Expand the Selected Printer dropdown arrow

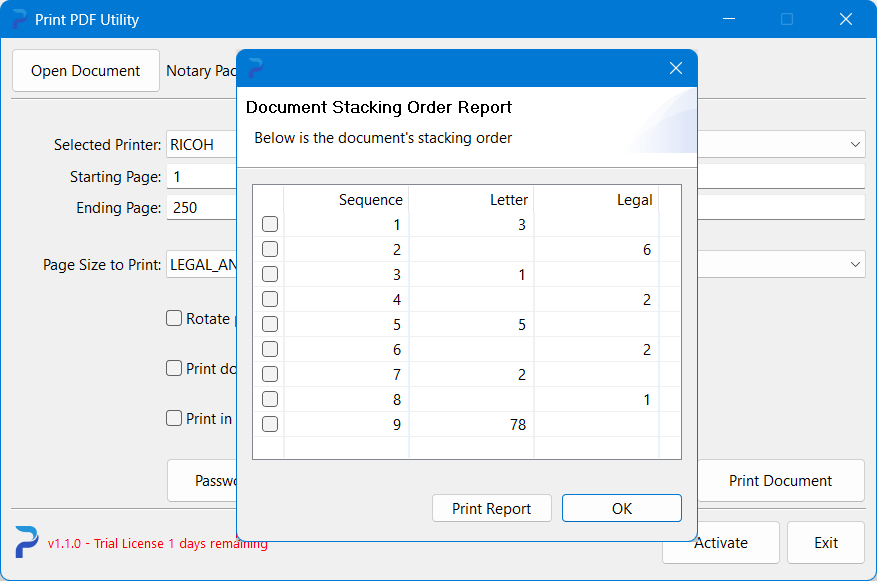(x=855, y=145)
